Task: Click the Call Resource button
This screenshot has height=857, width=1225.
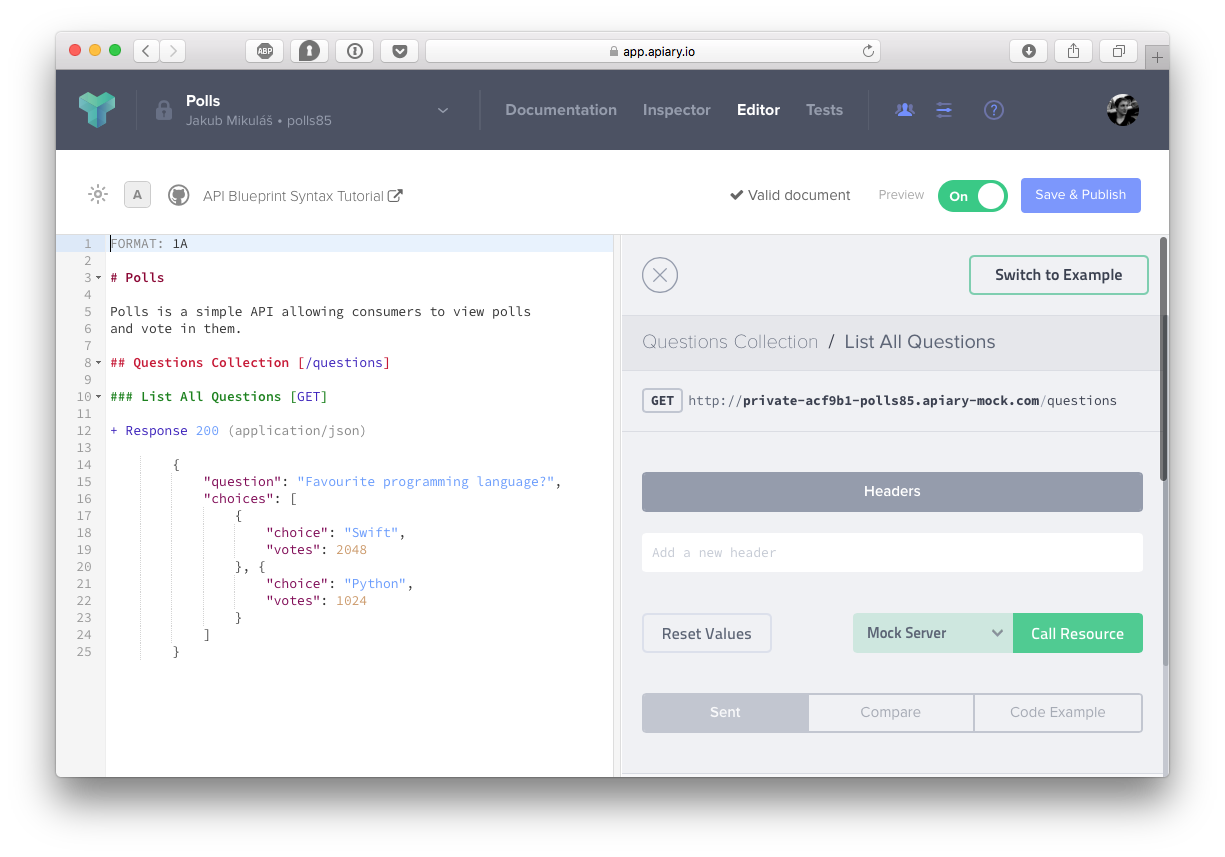Action: click(1078, 633)
